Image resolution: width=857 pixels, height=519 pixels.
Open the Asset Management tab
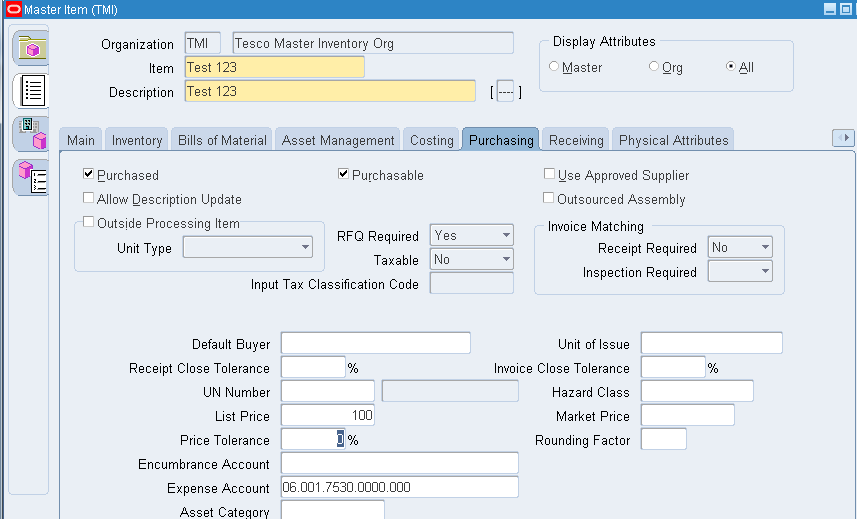[338, 140]
